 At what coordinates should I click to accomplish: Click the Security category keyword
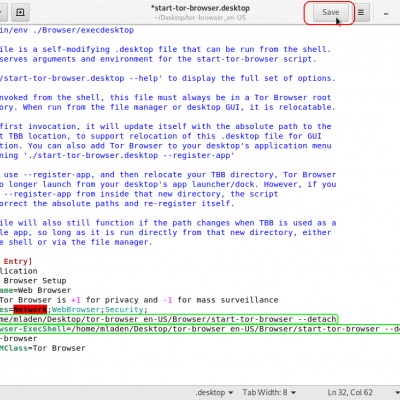pyautogui.click(x=124, y=310)
